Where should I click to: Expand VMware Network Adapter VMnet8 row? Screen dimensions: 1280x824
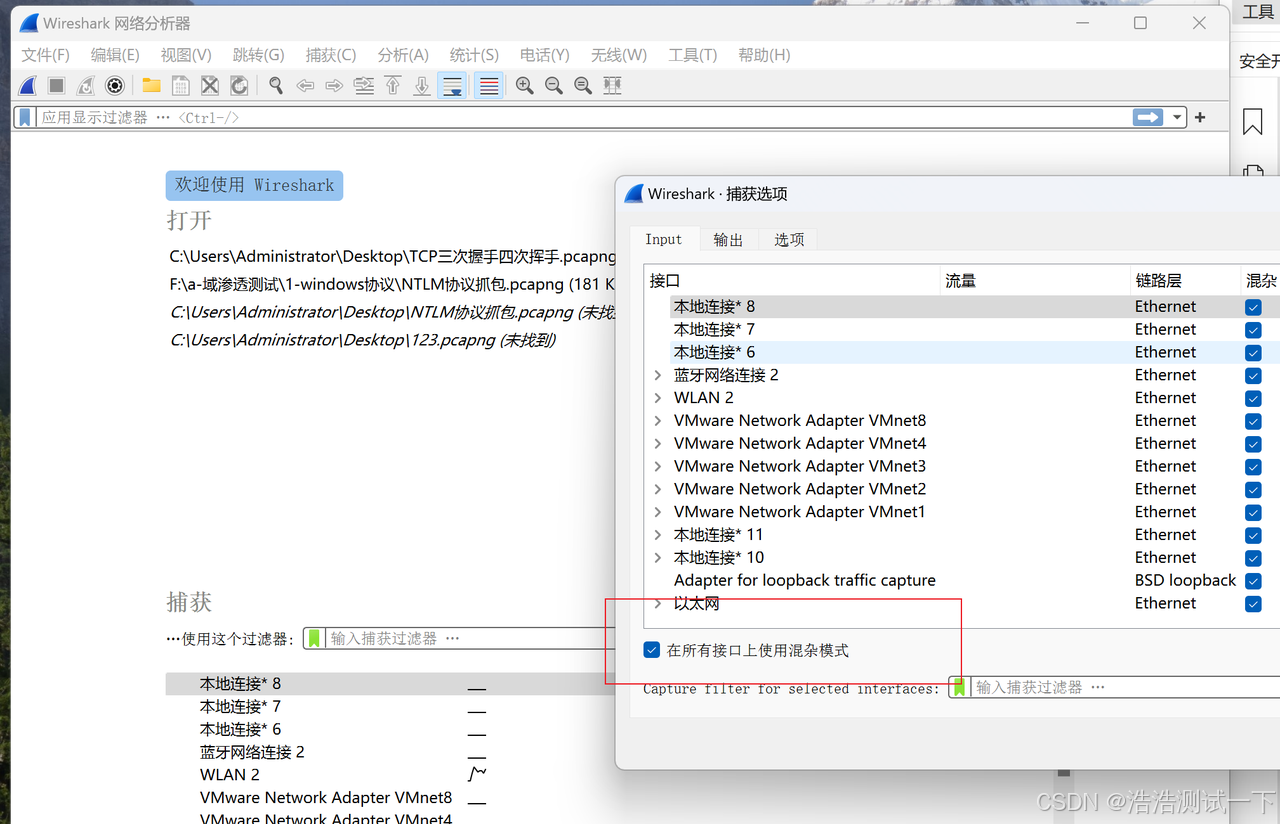[x=658, y=421]
